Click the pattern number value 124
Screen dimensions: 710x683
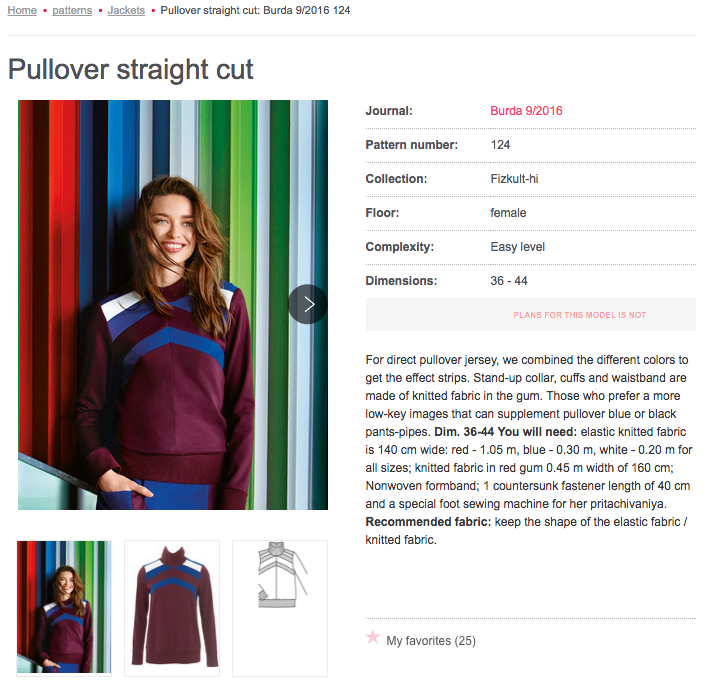pos(500,145)
